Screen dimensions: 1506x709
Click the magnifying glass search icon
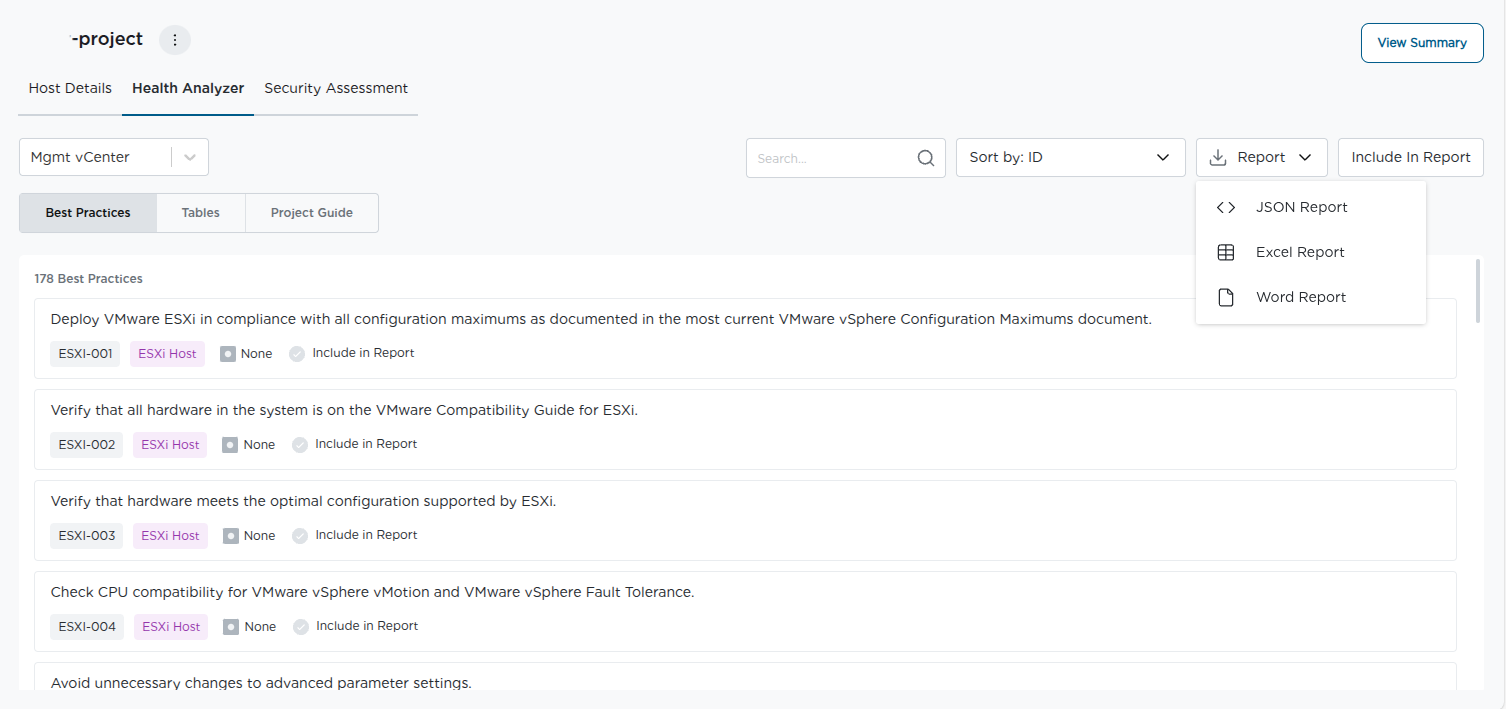(x=926, y=158)
